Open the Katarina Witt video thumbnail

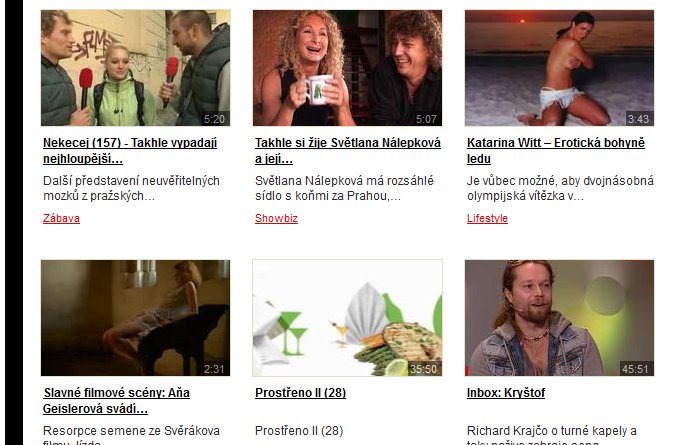click(x=559, y=68)
